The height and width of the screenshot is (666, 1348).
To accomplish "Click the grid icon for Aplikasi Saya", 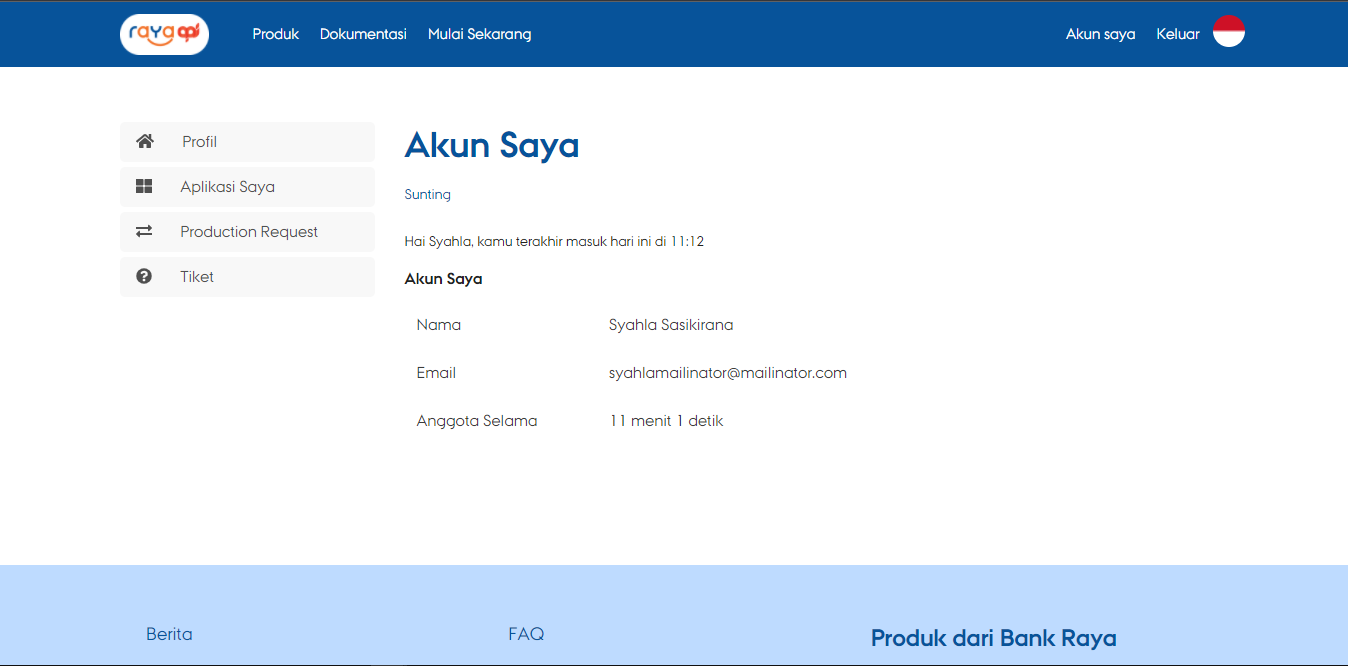I will [144, 186].
